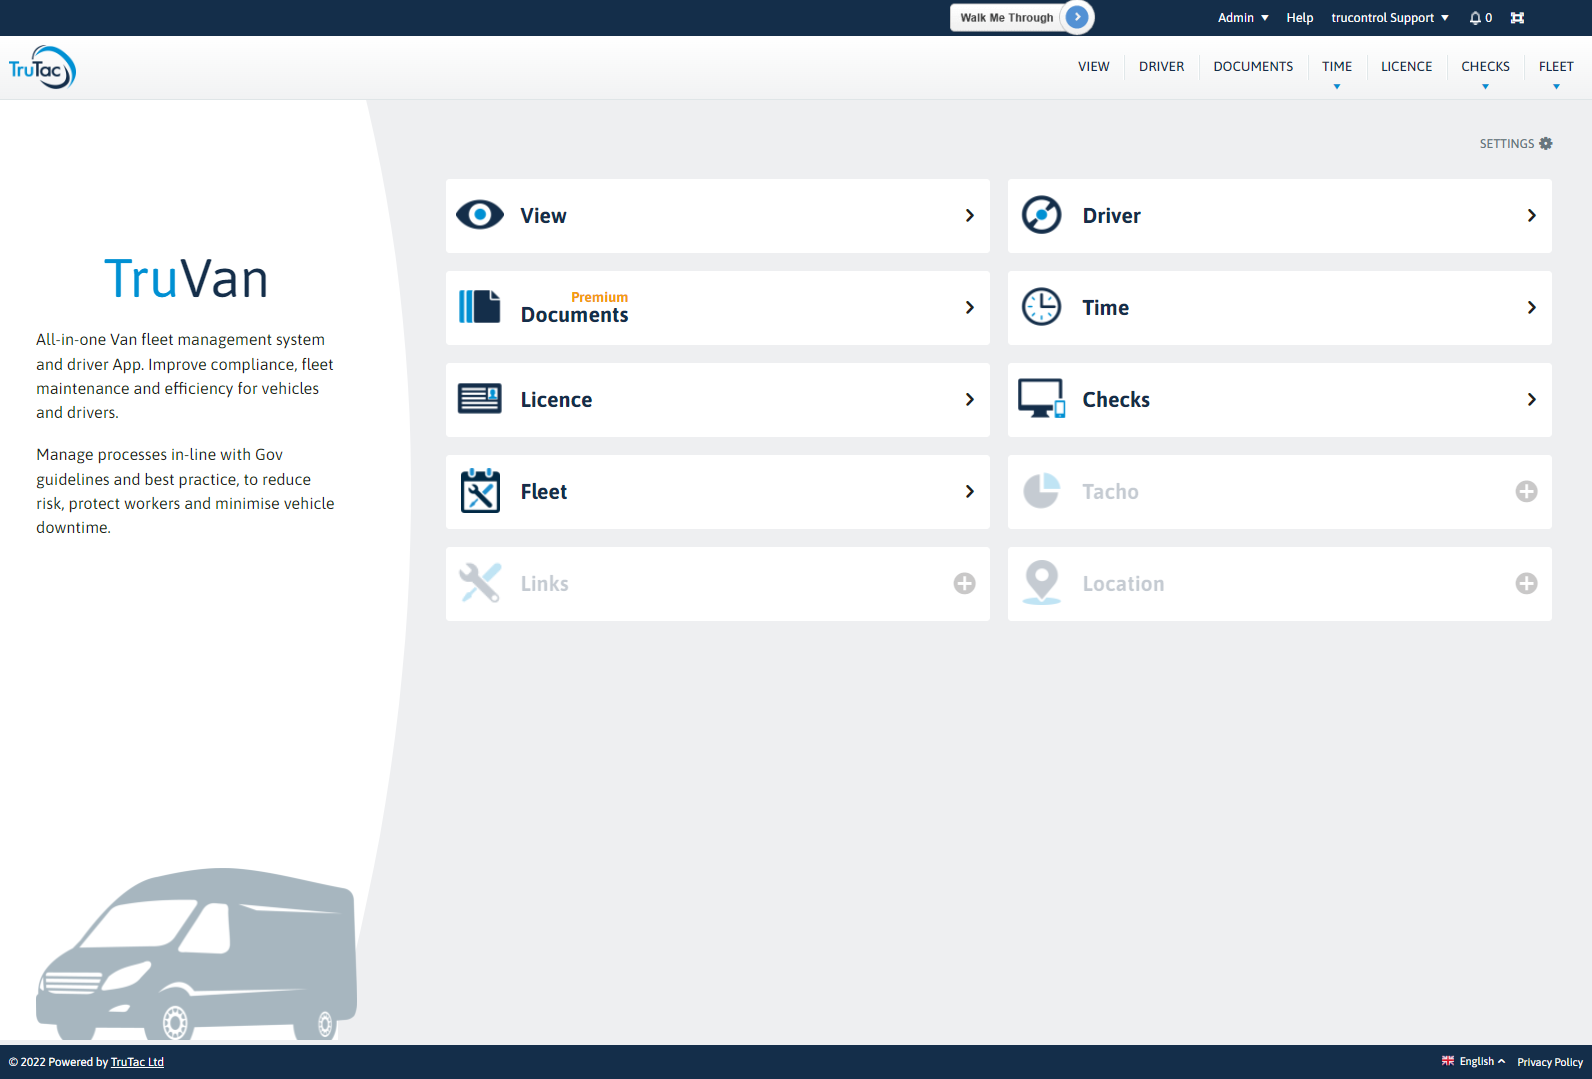
Task: Open the English language selector
Action: click(x=1474, y=1062)
